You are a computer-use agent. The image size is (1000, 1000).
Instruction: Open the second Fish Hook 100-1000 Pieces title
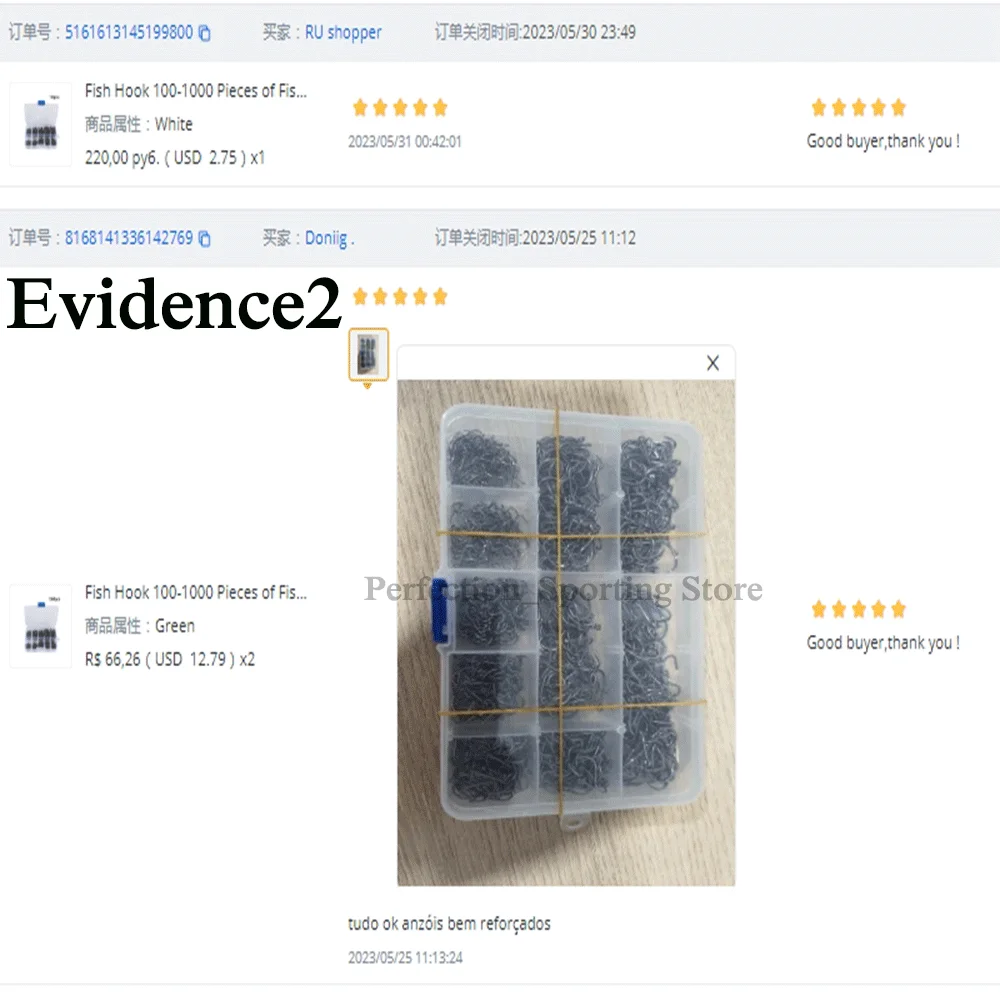tap(196, 592)
